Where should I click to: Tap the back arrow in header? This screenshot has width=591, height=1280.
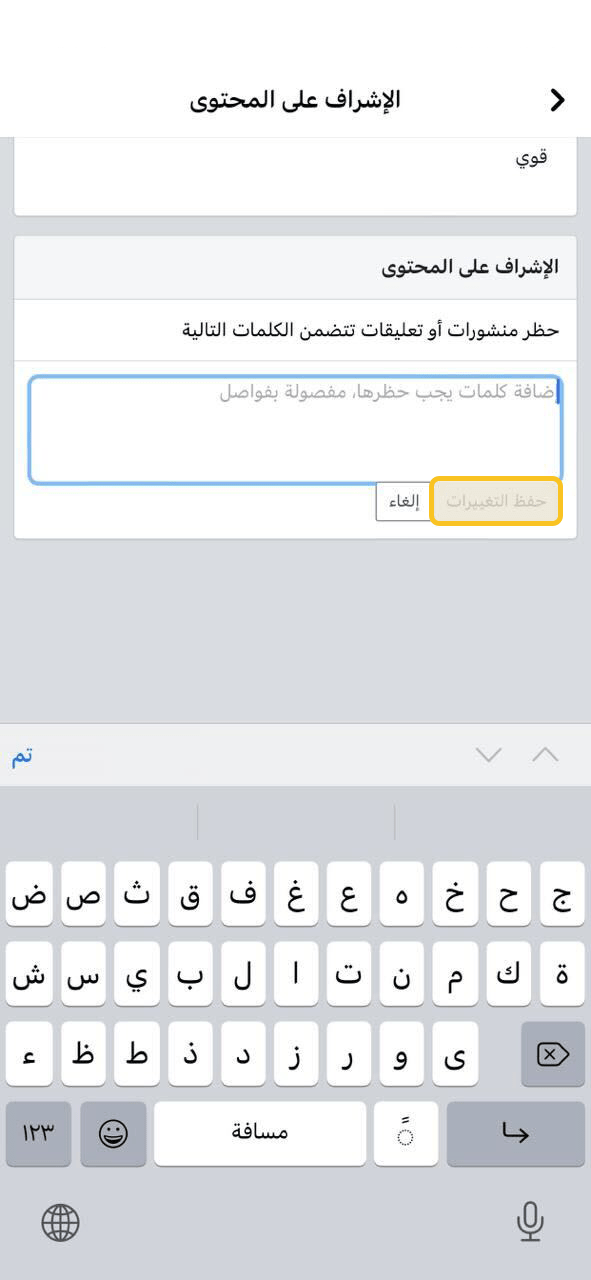coord(557,100)
